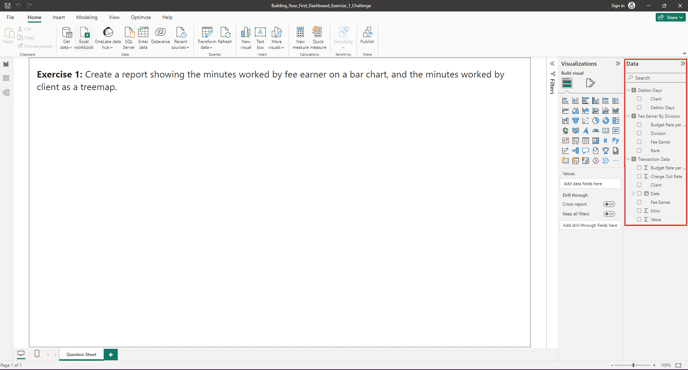
Task: Open the More visuals dropdown
Action: tap(276, 38)
